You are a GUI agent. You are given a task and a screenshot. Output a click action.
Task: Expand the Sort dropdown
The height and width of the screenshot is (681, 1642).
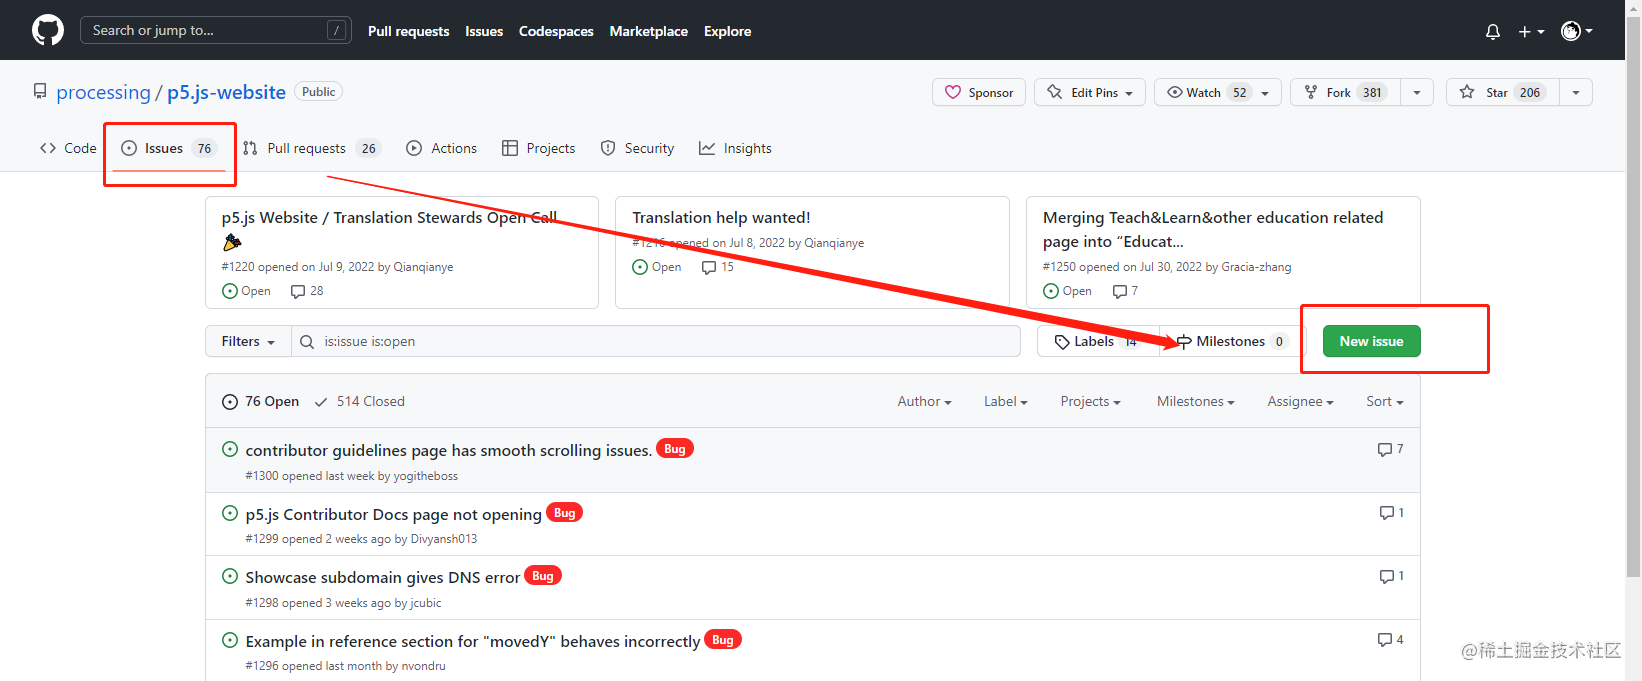[x=1385, y=401]
